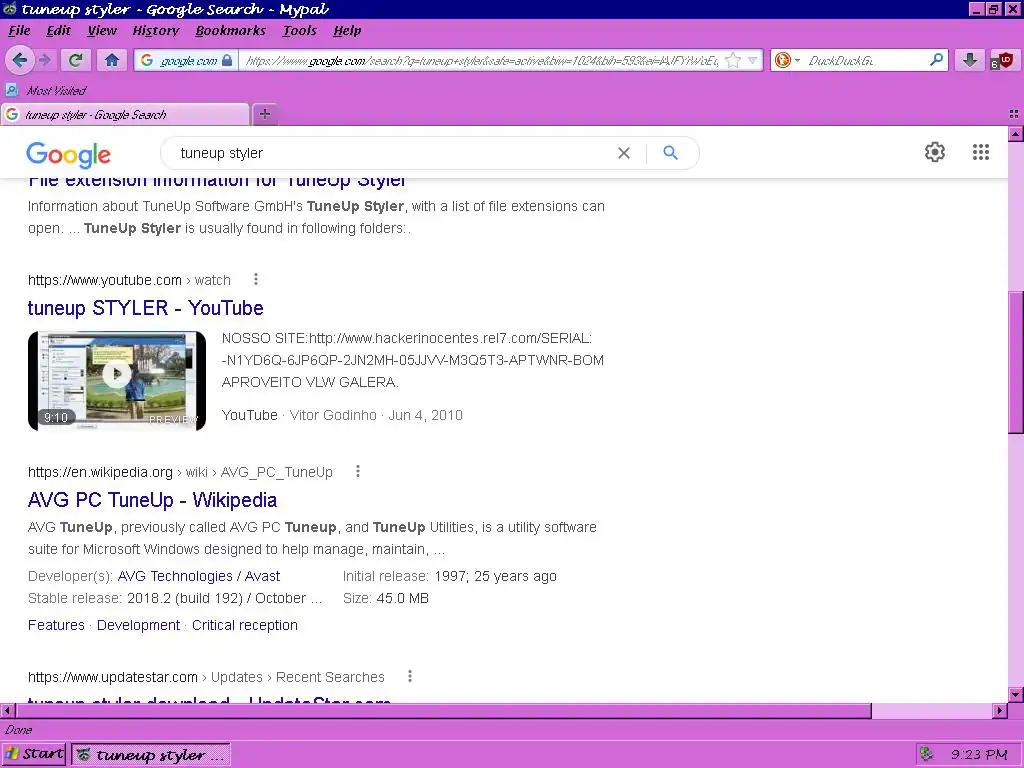The height and width of the screenshot is (768, 1024).
Task: Click the vertical scrollbar up arrow
Action: pyautogui.click(x=1016, y=134)
